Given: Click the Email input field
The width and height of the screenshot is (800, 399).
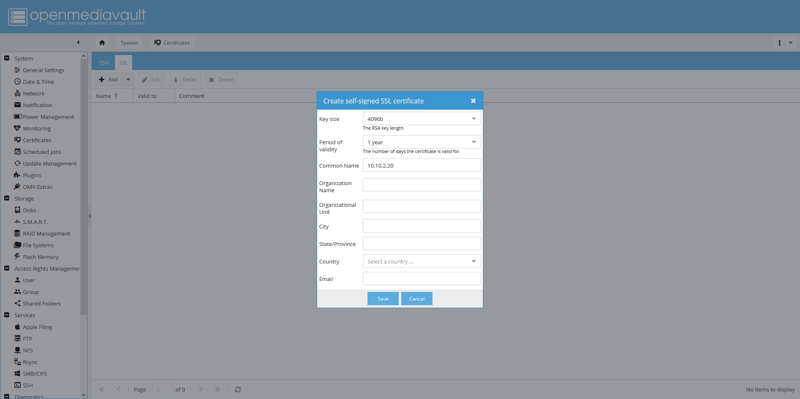Looking at the screenshot, I should pos(421,279).
